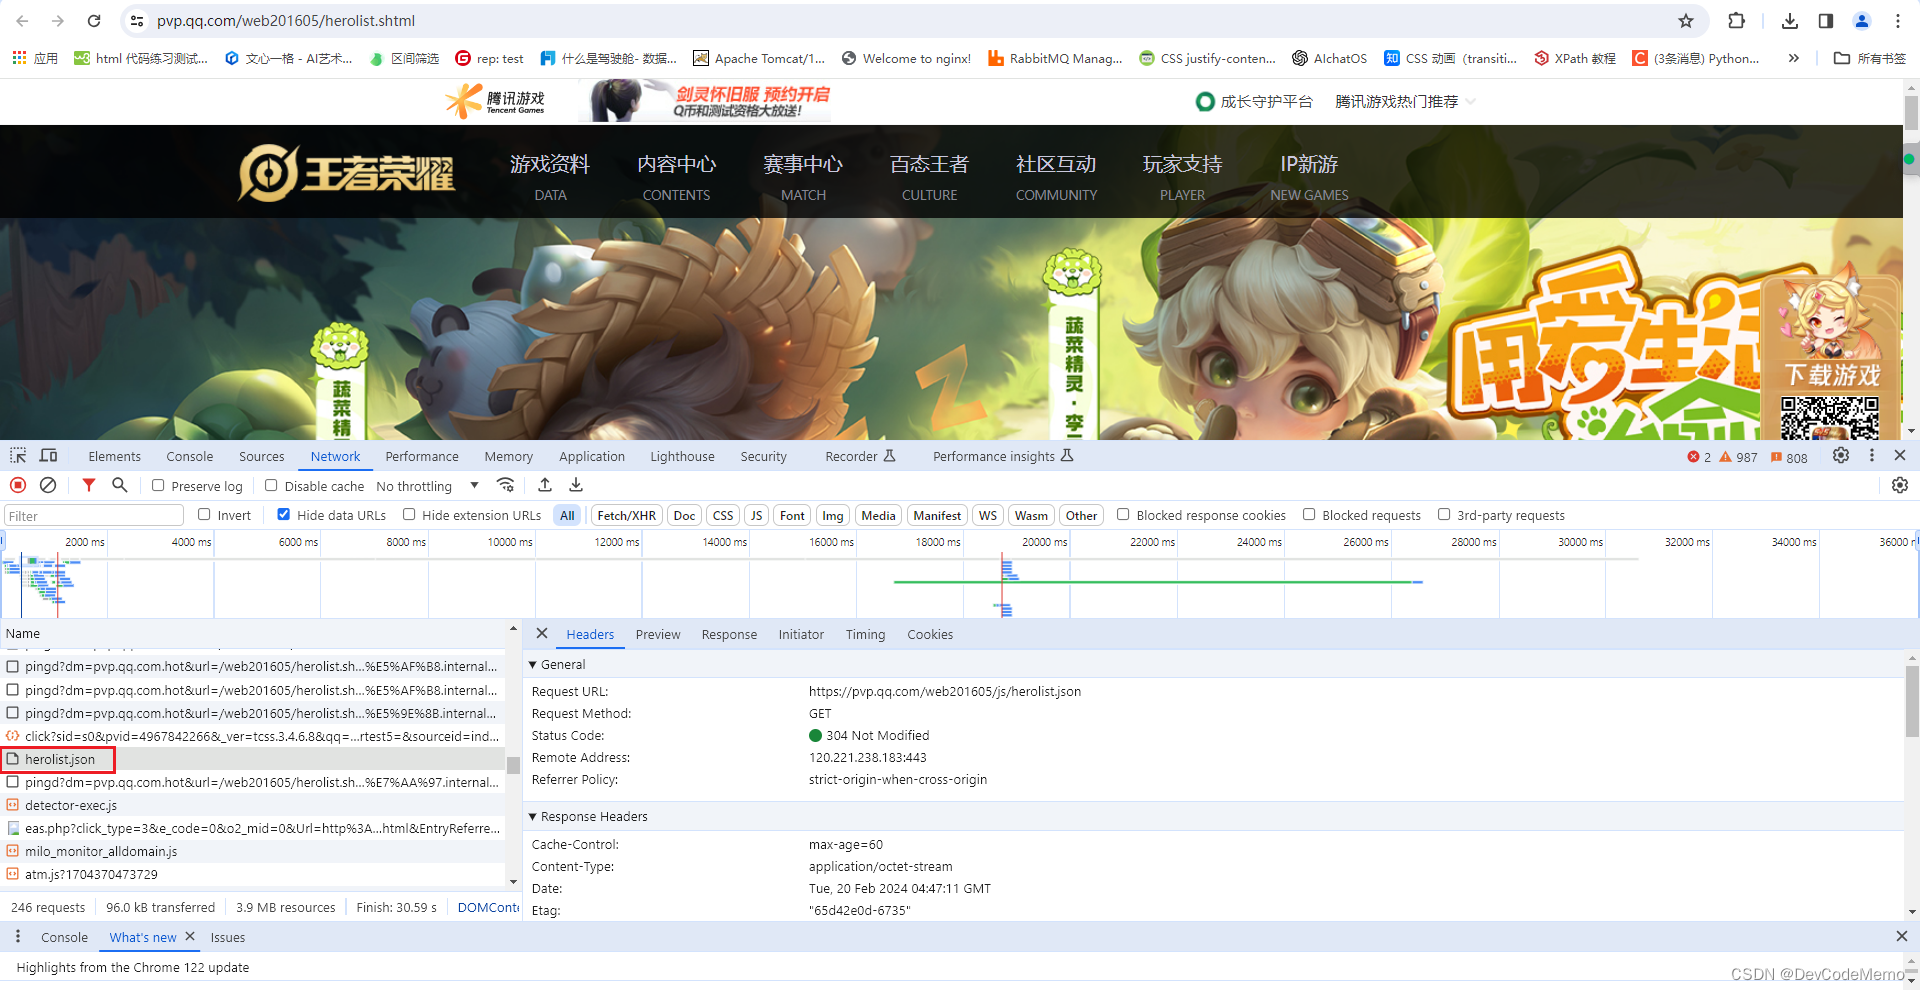Screen dimensions: 1920x990
Task: Enable the Disable cache checkbox
Action: tap(271, 485)
